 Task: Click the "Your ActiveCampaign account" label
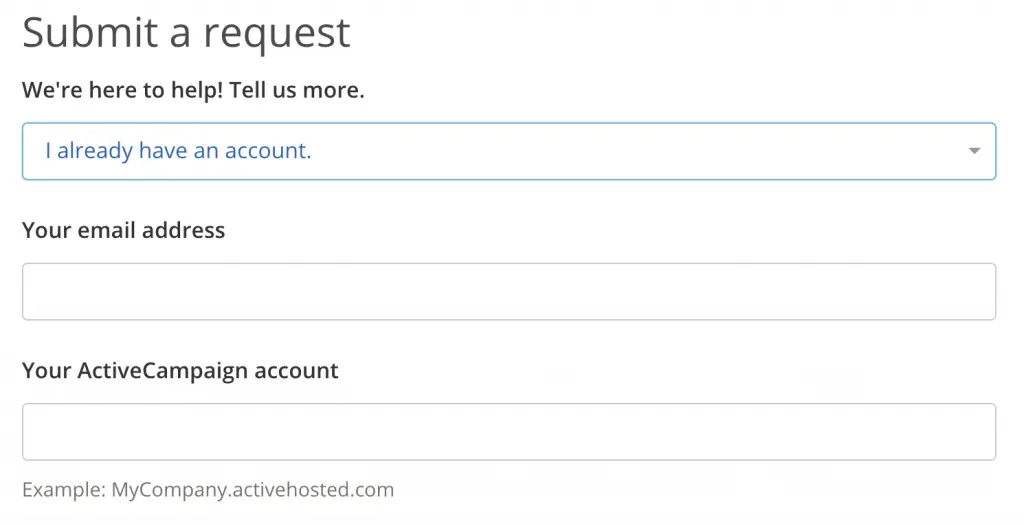pos(180,370)
